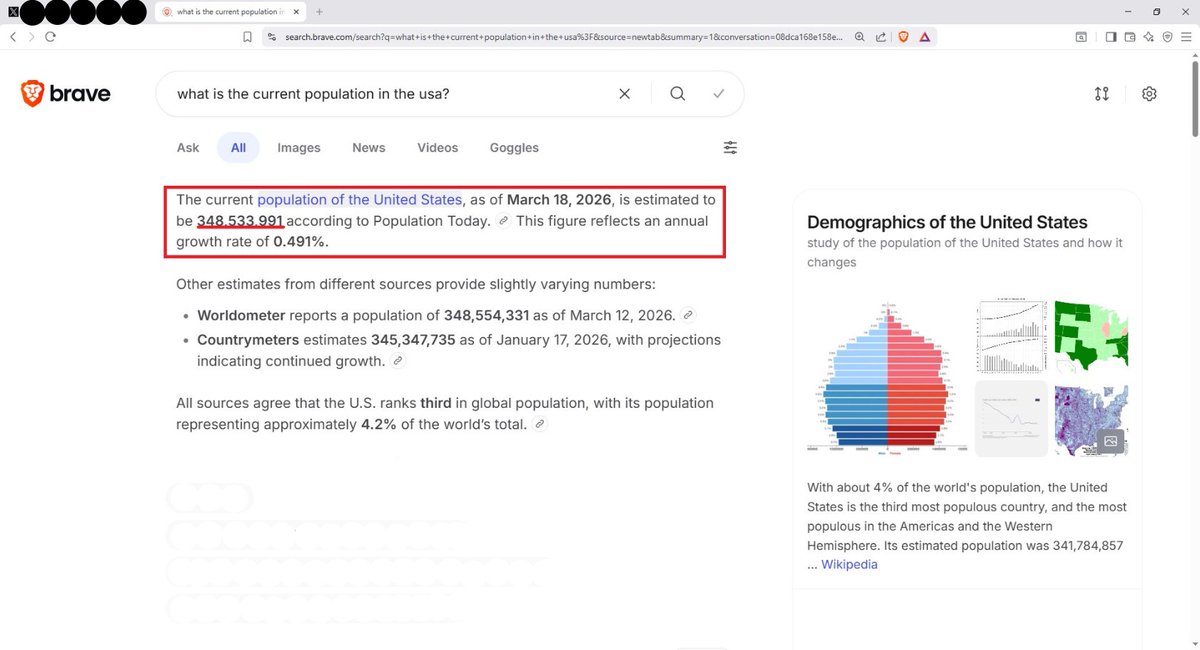Click the Brave VPN shield icon
1200x650 pixels.
pos(1168,36)
